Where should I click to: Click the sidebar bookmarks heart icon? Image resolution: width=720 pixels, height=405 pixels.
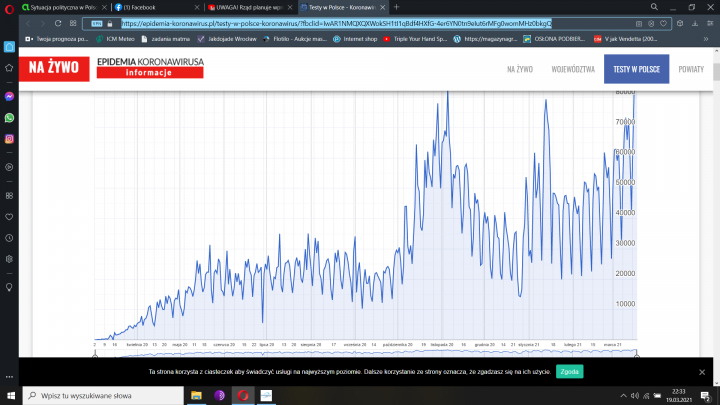(x=9, y=216)
